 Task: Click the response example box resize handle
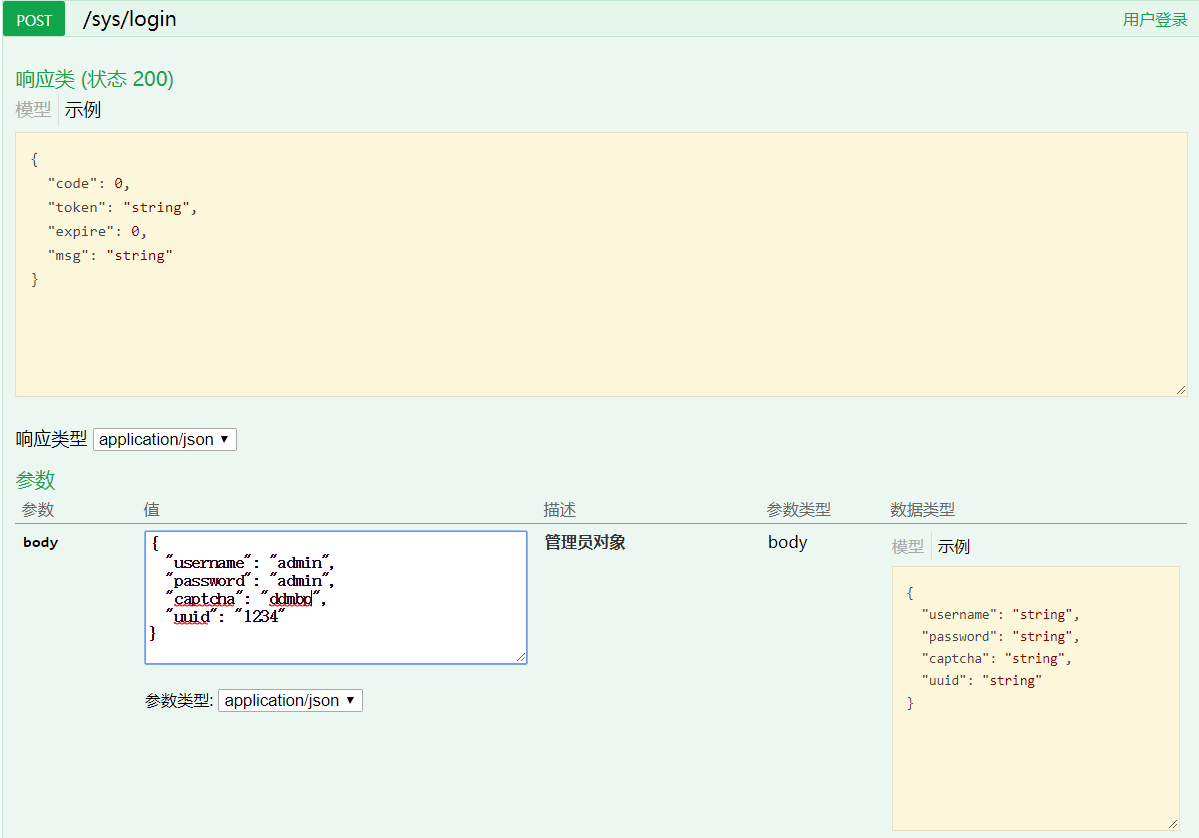click(1181, 390)
